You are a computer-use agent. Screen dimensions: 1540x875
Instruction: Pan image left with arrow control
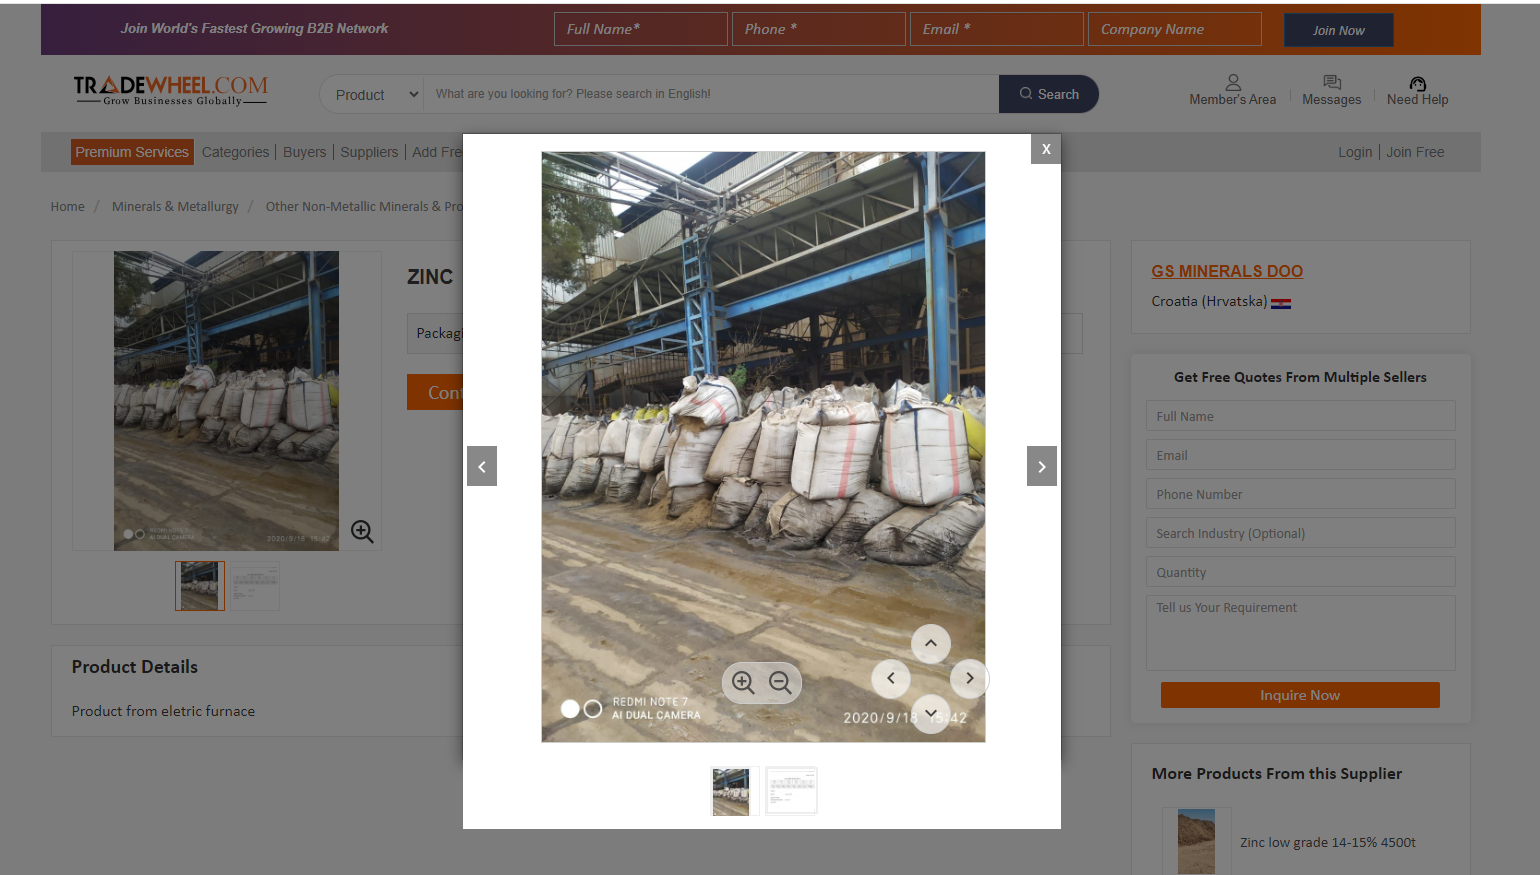[891, 679]
